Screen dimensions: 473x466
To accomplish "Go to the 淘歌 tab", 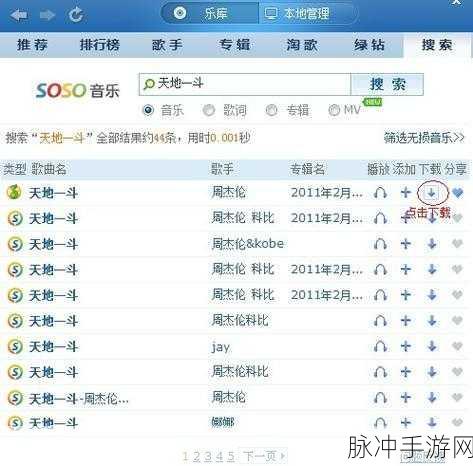I will (302, 45).
